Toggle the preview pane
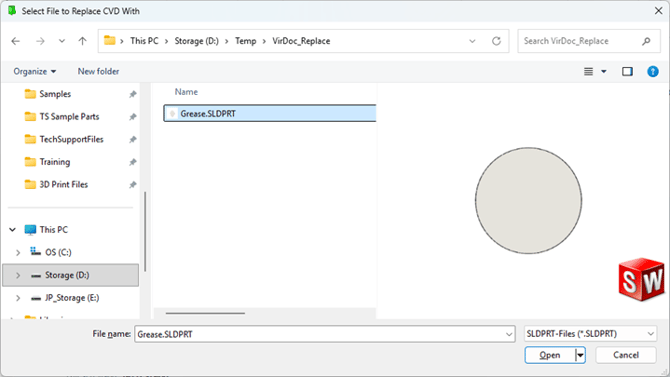 [627, 71]
